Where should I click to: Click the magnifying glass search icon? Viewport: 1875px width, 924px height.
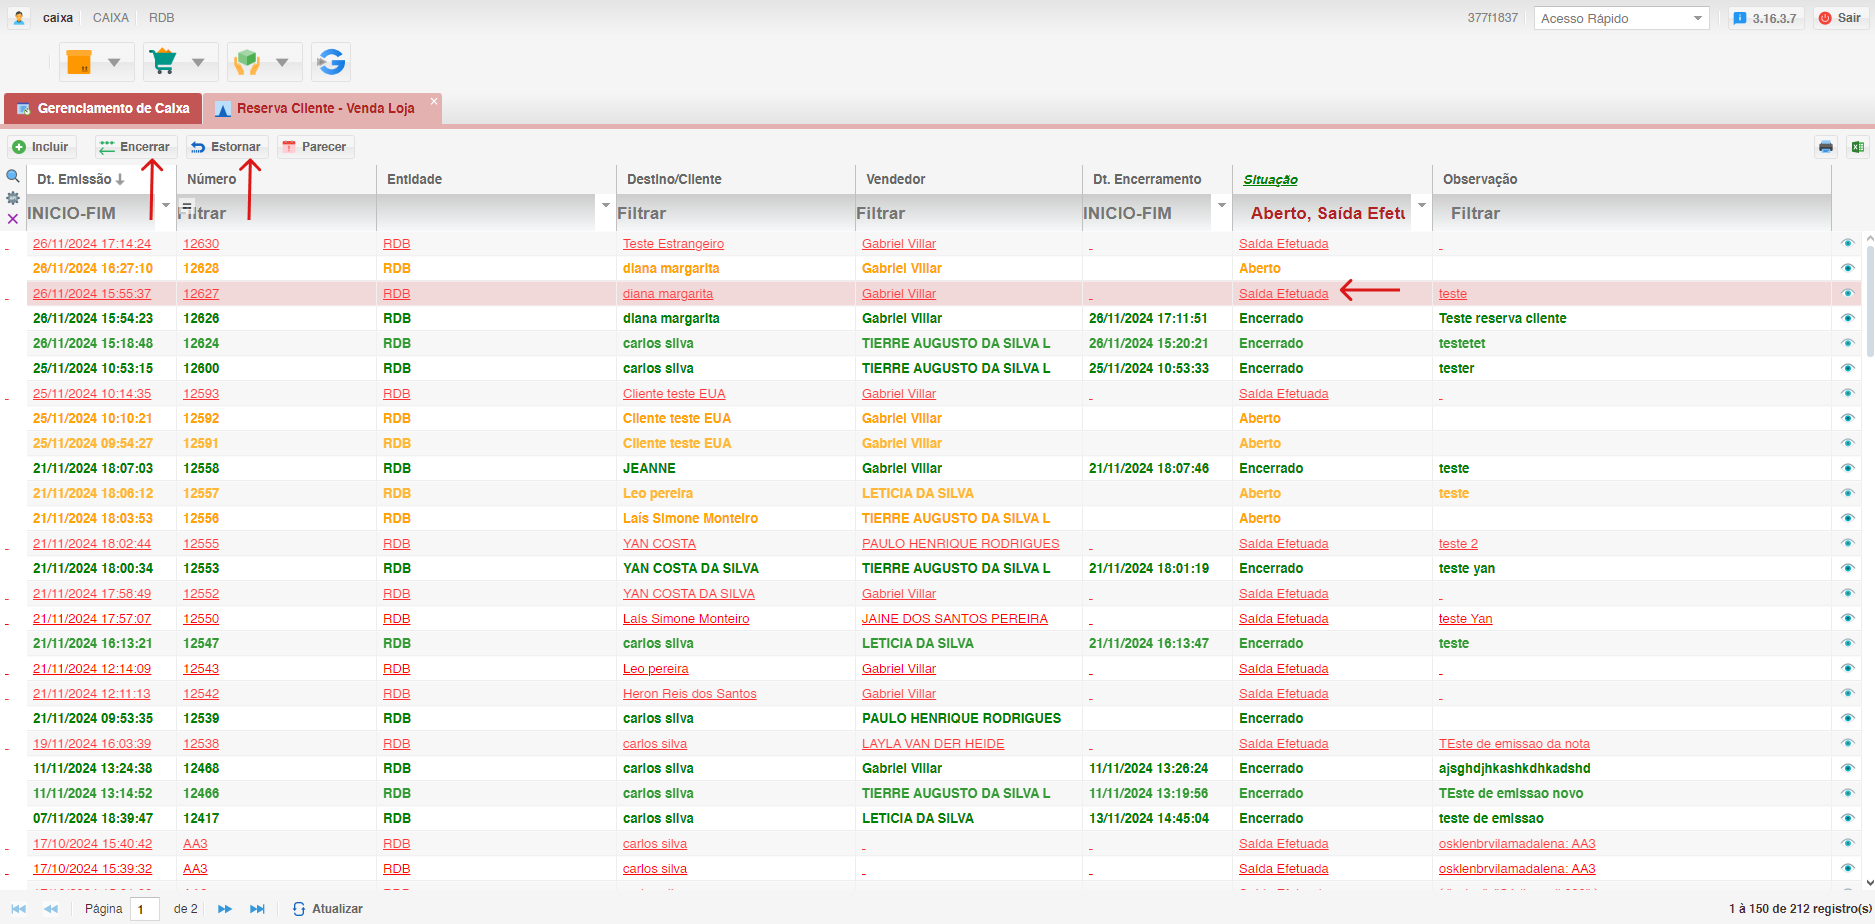coord(13,177)
